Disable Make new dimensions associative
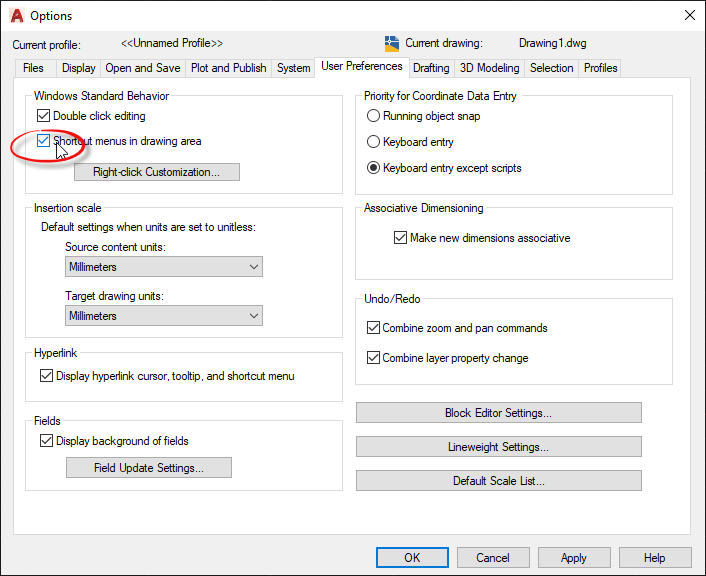Image resolution: width=706 pixels, height=576 pixels. [400, 239]
